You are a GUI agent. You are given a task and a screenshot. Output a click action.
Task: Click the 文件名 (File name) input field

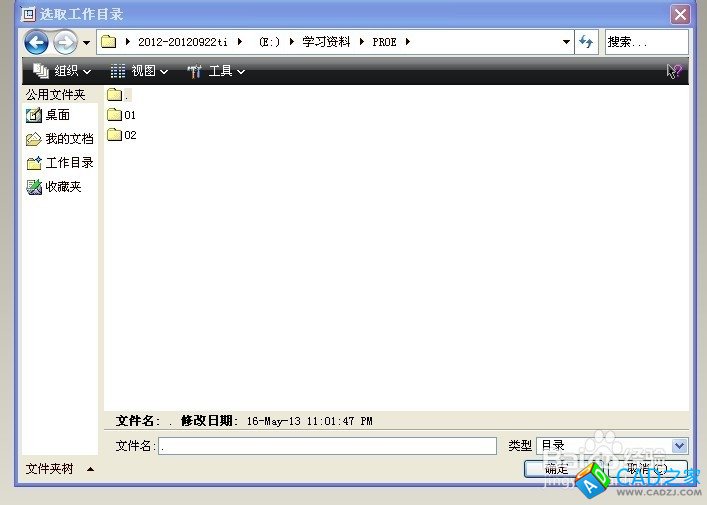point(327,446)
